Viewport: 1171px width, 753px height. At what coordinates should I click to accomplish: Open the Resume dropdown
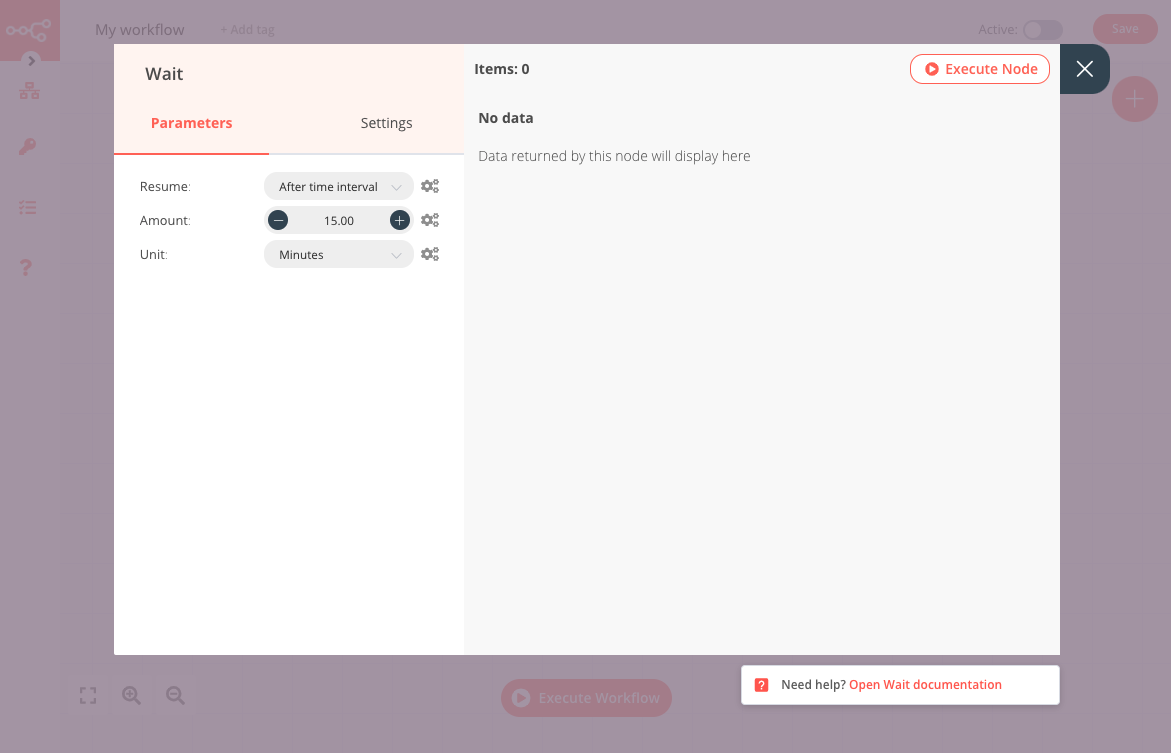[338, 187]
